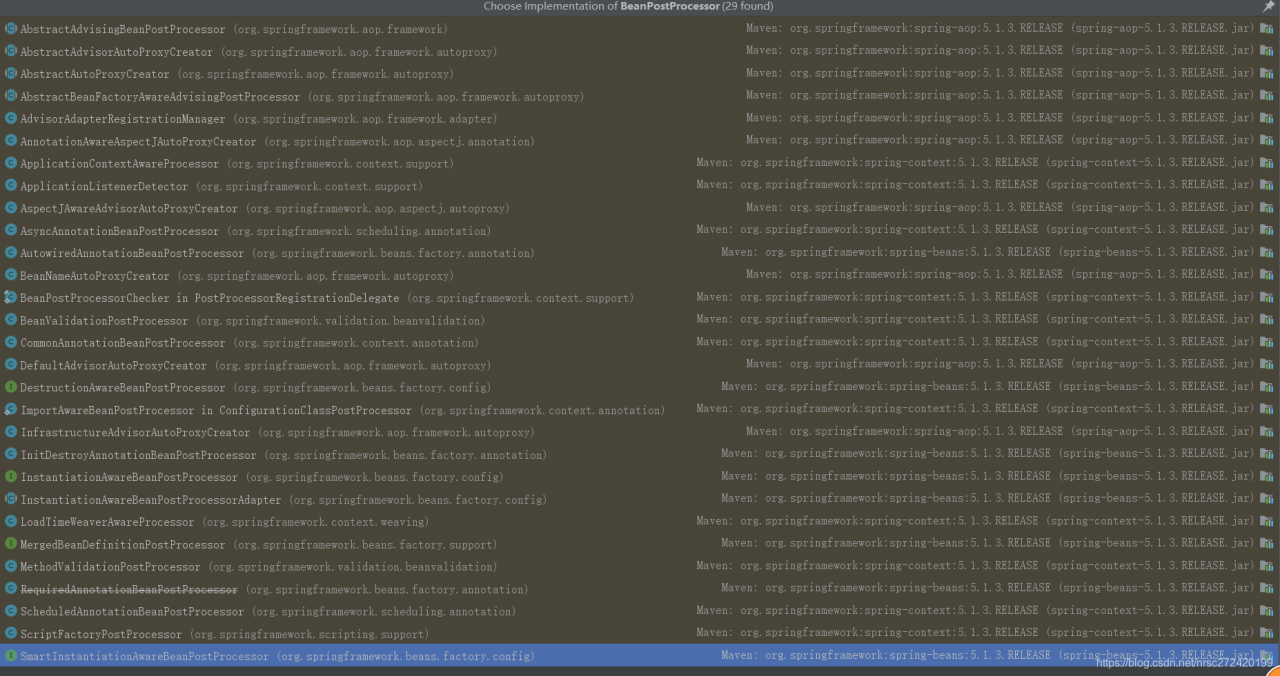Click class icon beside ImportAwareBeanPostProcessor

pyautogui.click(x=11, y=409)
